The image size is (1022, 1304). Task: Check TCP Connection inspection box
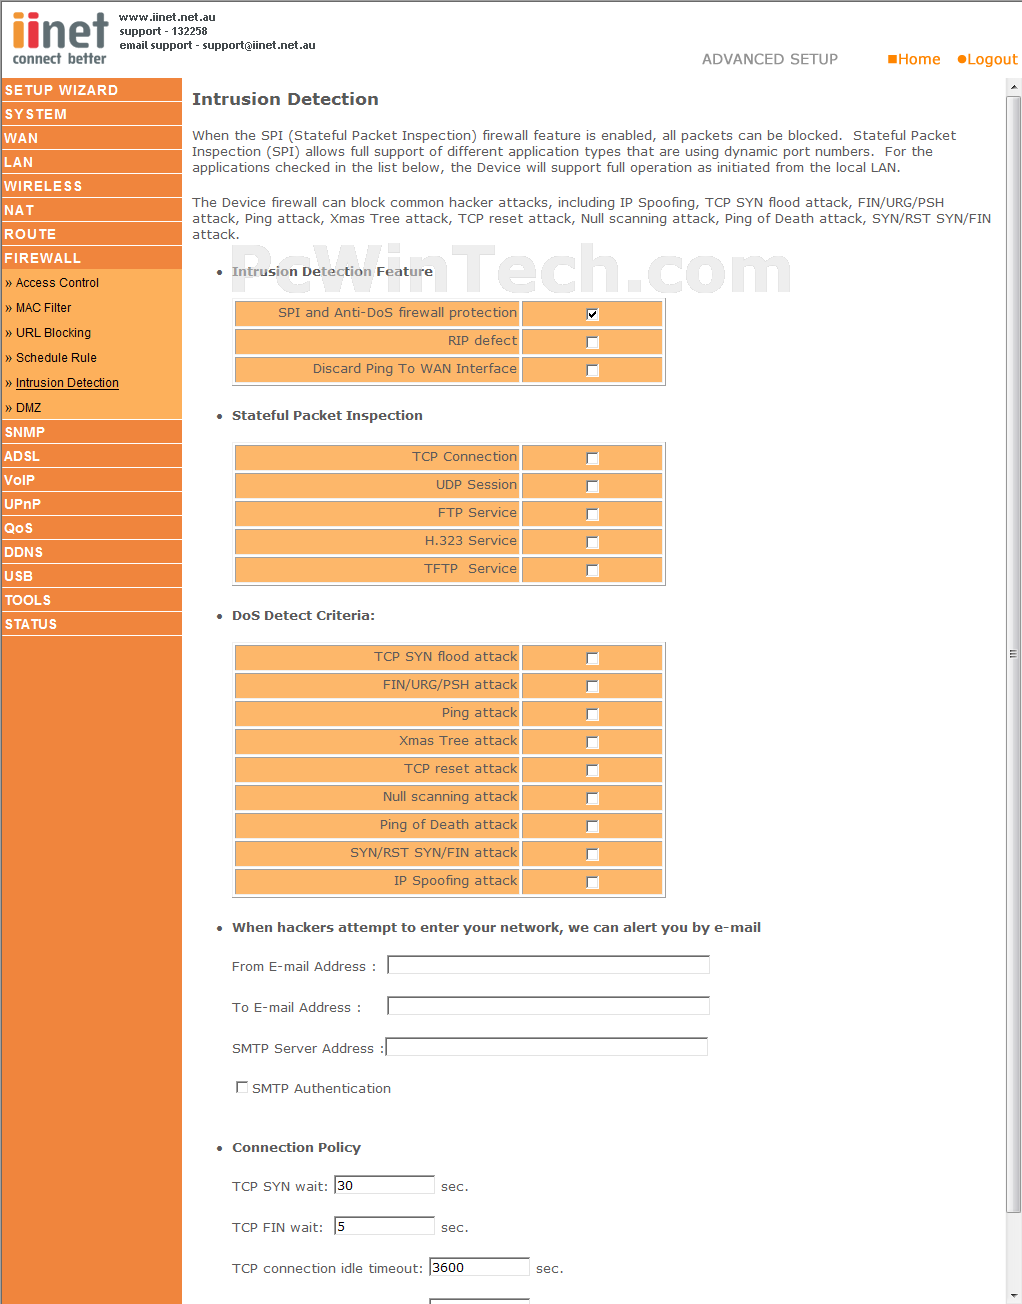pos(592,458)
